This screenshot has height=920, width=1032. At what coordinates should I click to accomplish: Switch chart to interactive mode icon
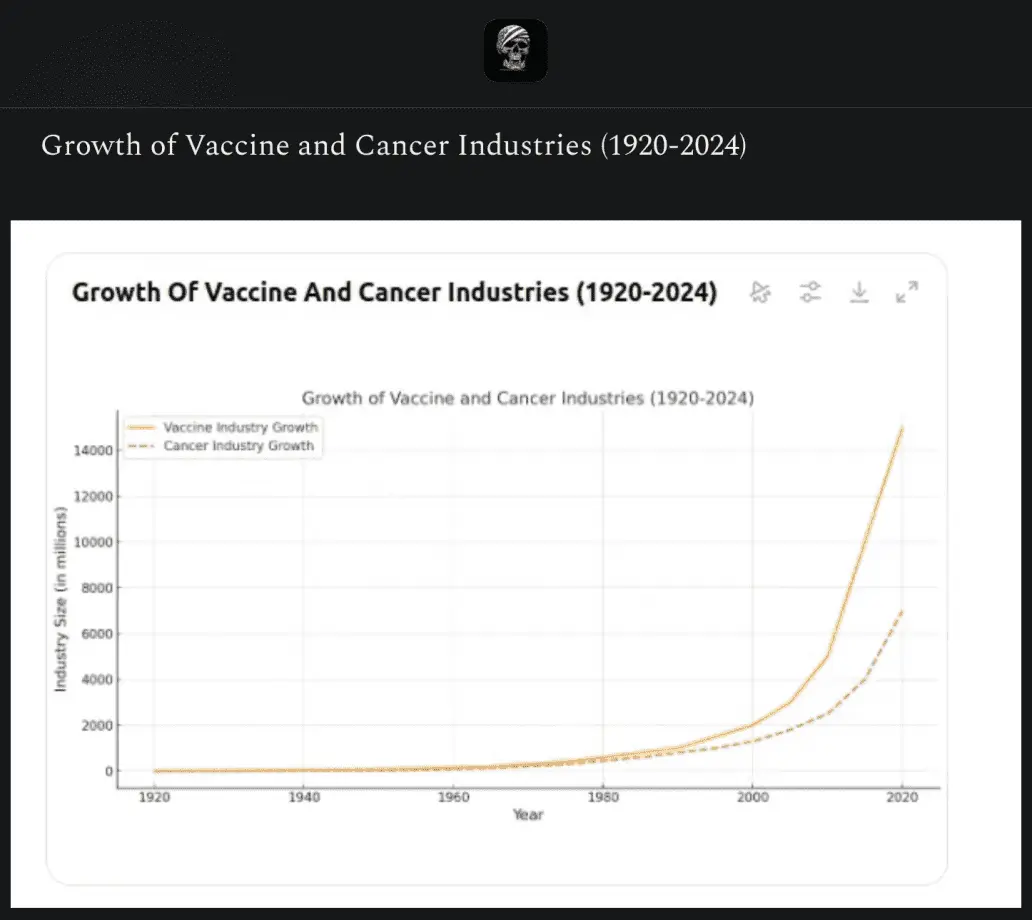pos(760,292)
